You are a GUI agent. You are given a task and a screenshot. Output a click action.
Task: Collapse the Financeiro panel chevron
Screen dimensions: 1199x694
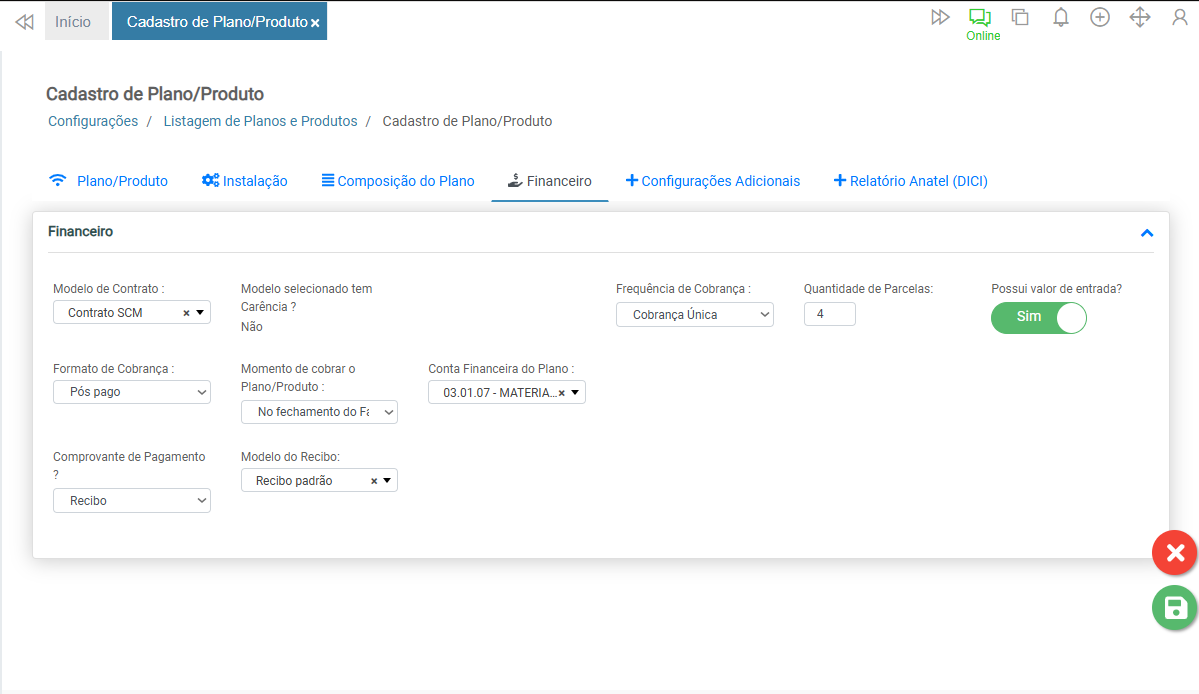coord(1147,233)
